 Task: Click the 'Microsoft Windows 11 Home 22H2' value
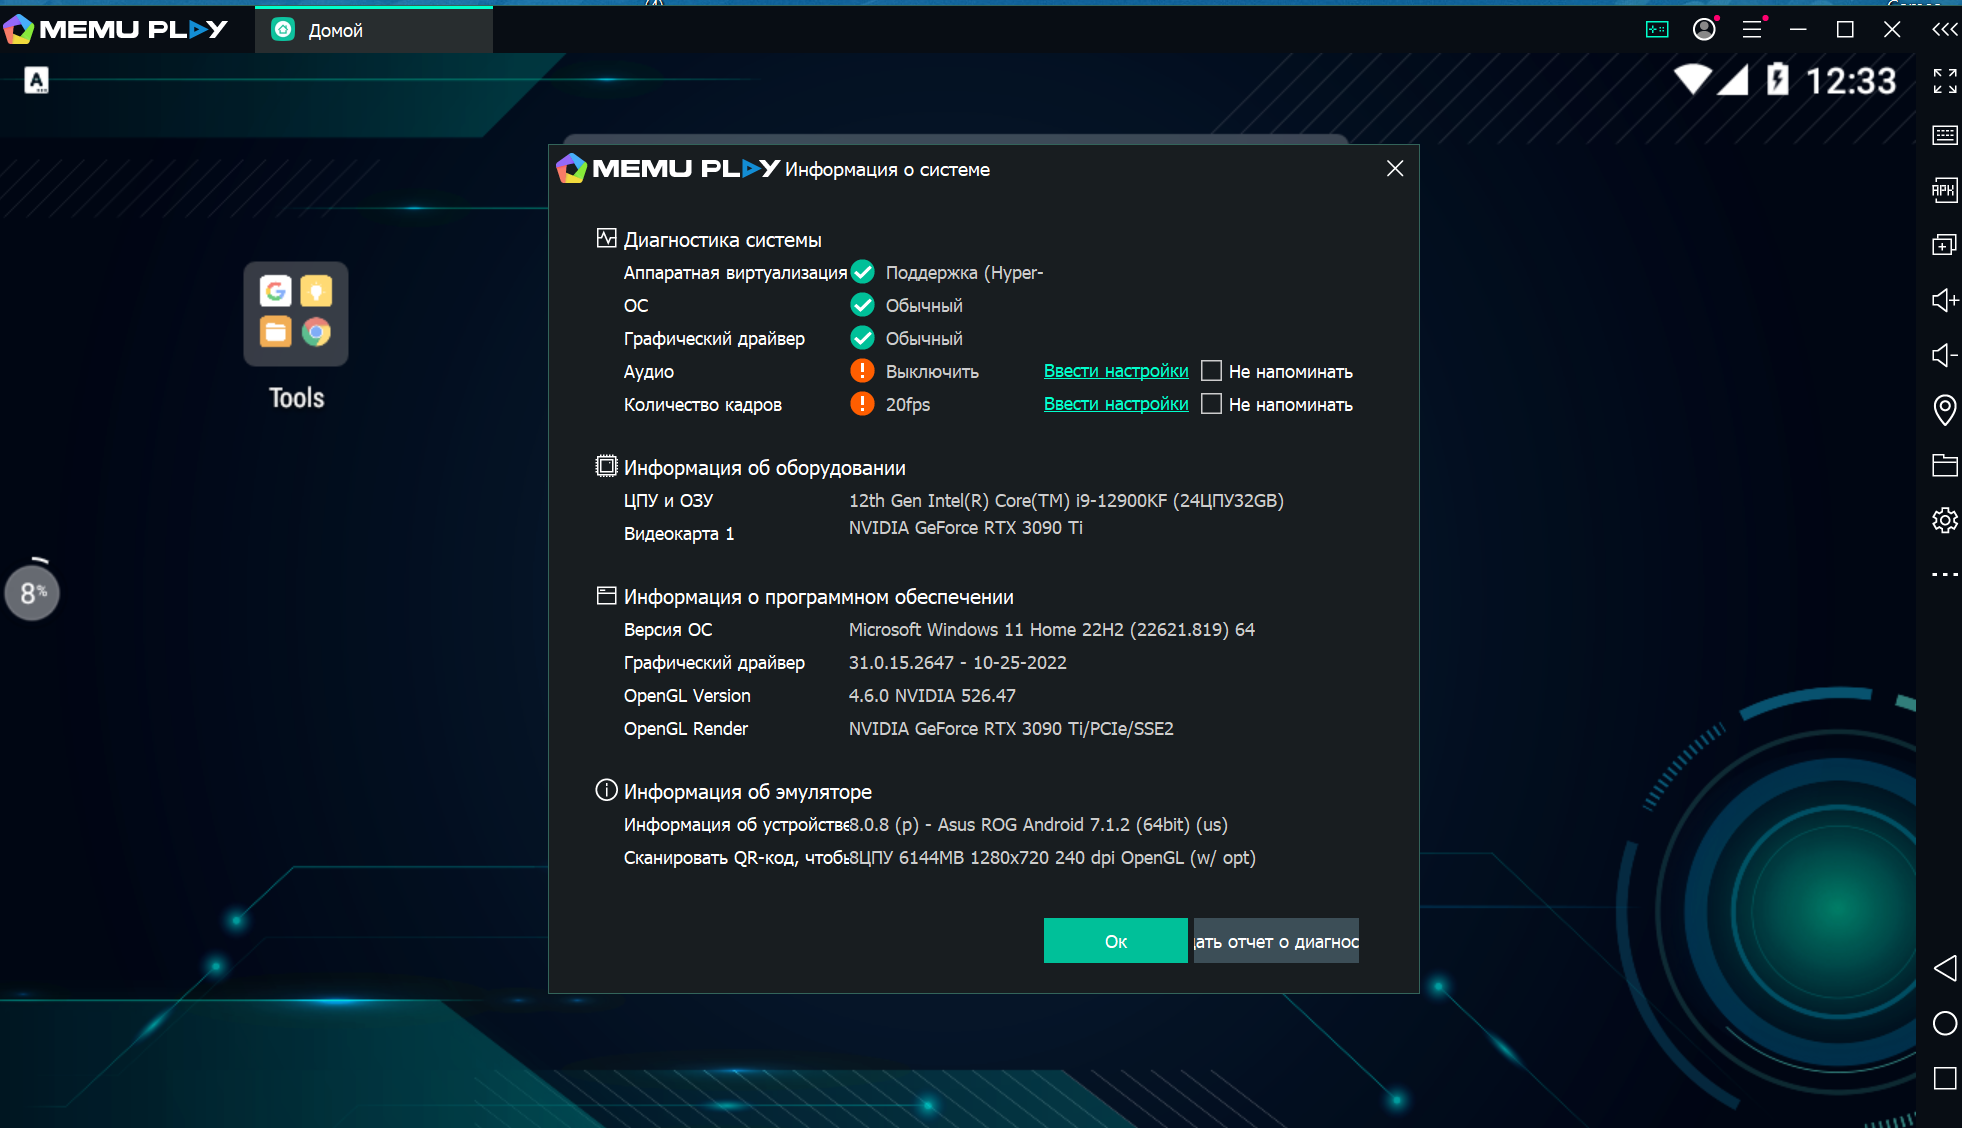tap(1052, 630)
